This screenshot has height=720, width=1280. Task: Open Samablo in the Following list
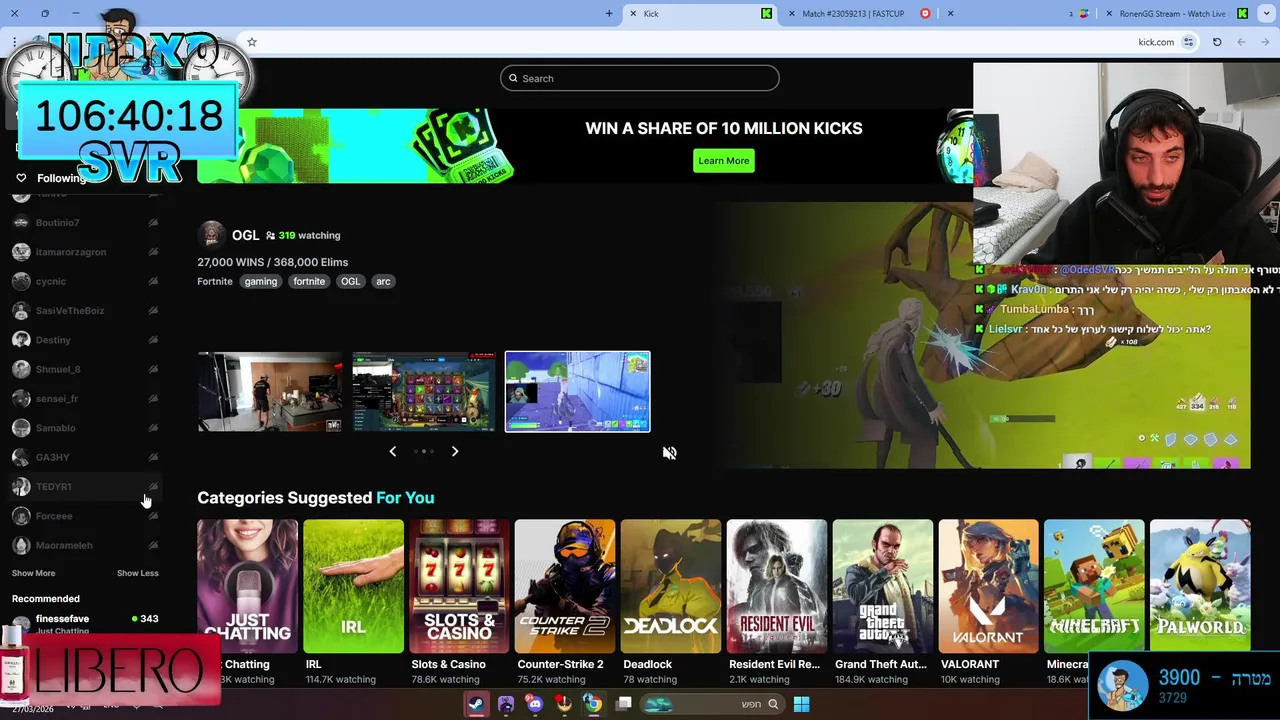pyautogui.click(x=85, y=428)
